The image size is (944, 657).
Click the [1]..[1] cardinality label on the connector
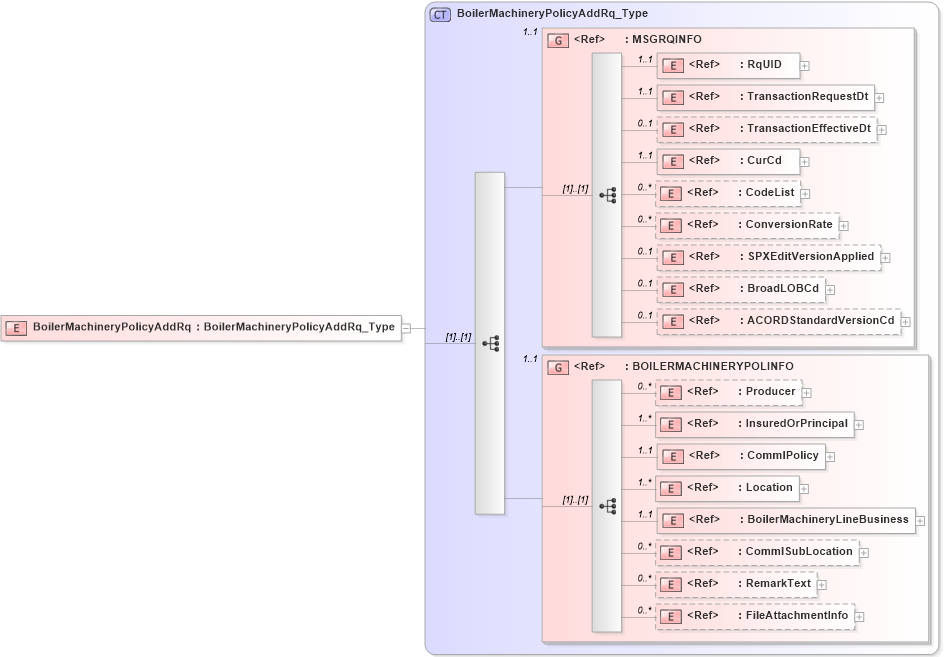tap(457, 337)
